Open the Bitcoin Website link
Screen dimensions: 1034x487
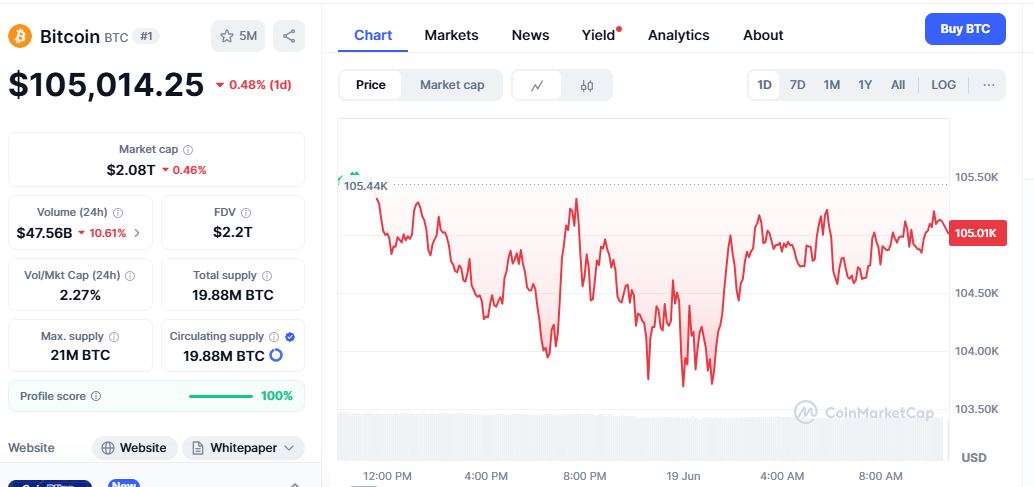135,448
